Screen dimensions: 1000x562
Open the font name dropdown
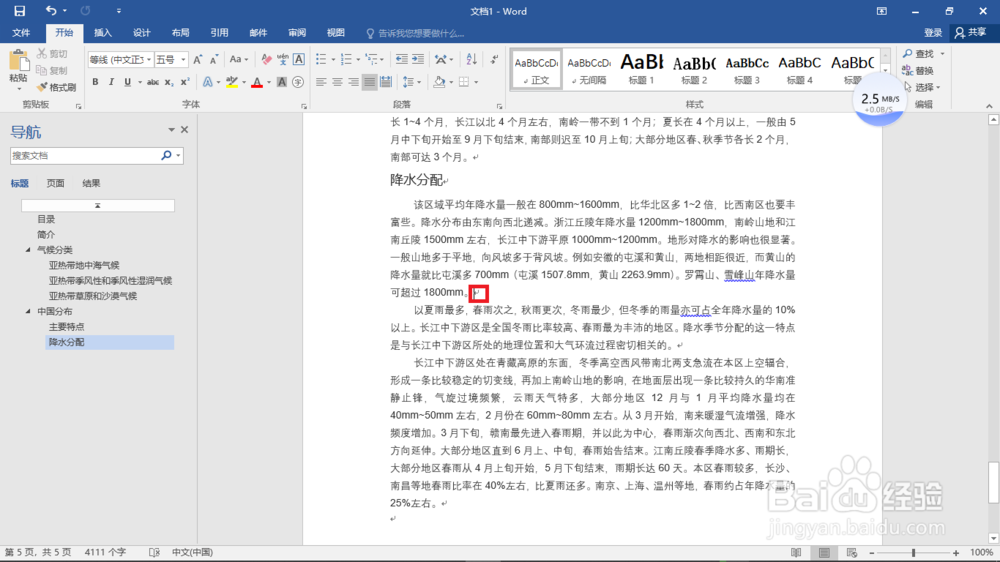pyautogui.click(x=149, y=59)
